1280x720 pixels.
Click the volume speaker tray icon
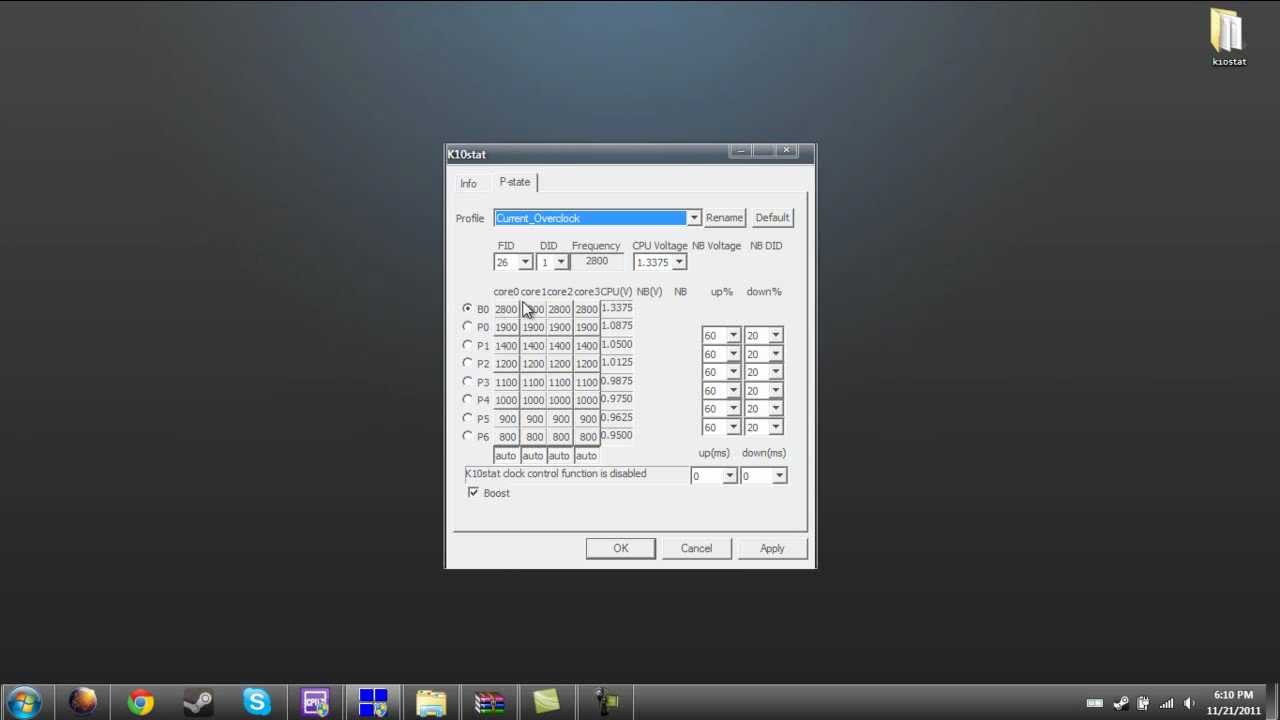1189,703
